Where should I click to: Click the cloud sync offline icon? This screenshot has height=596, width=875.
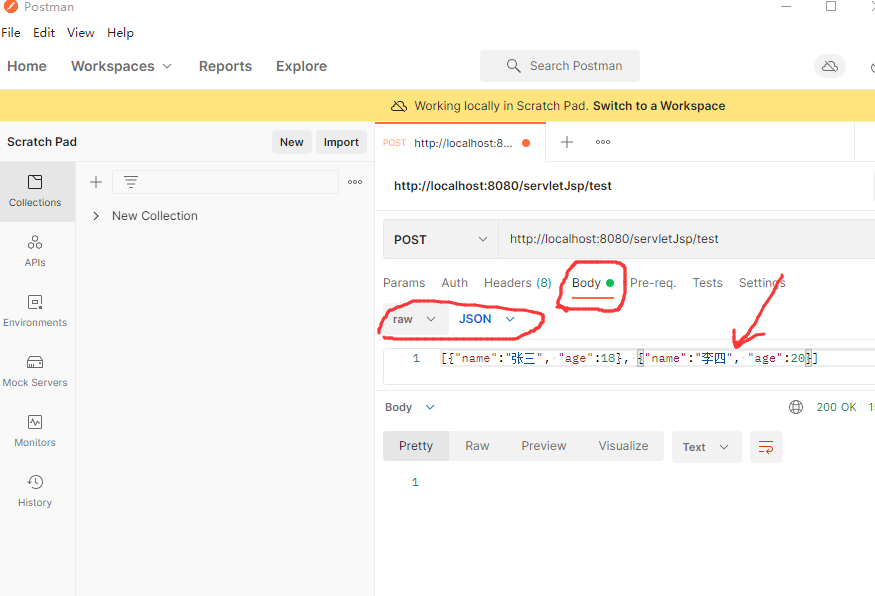[830, 66]
